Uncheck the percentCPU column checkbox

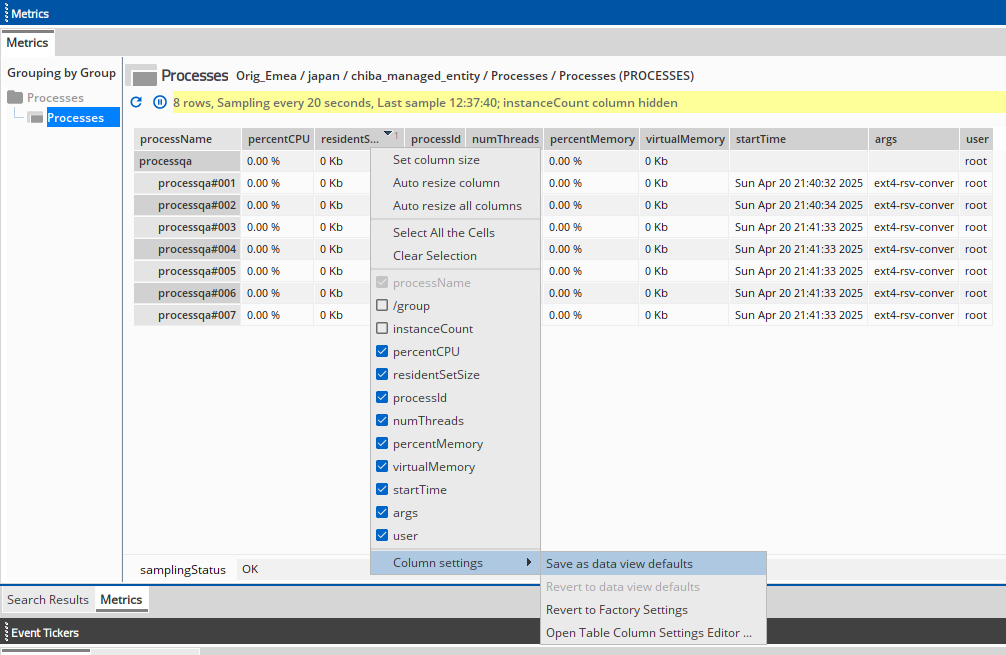tap(382, 352)
